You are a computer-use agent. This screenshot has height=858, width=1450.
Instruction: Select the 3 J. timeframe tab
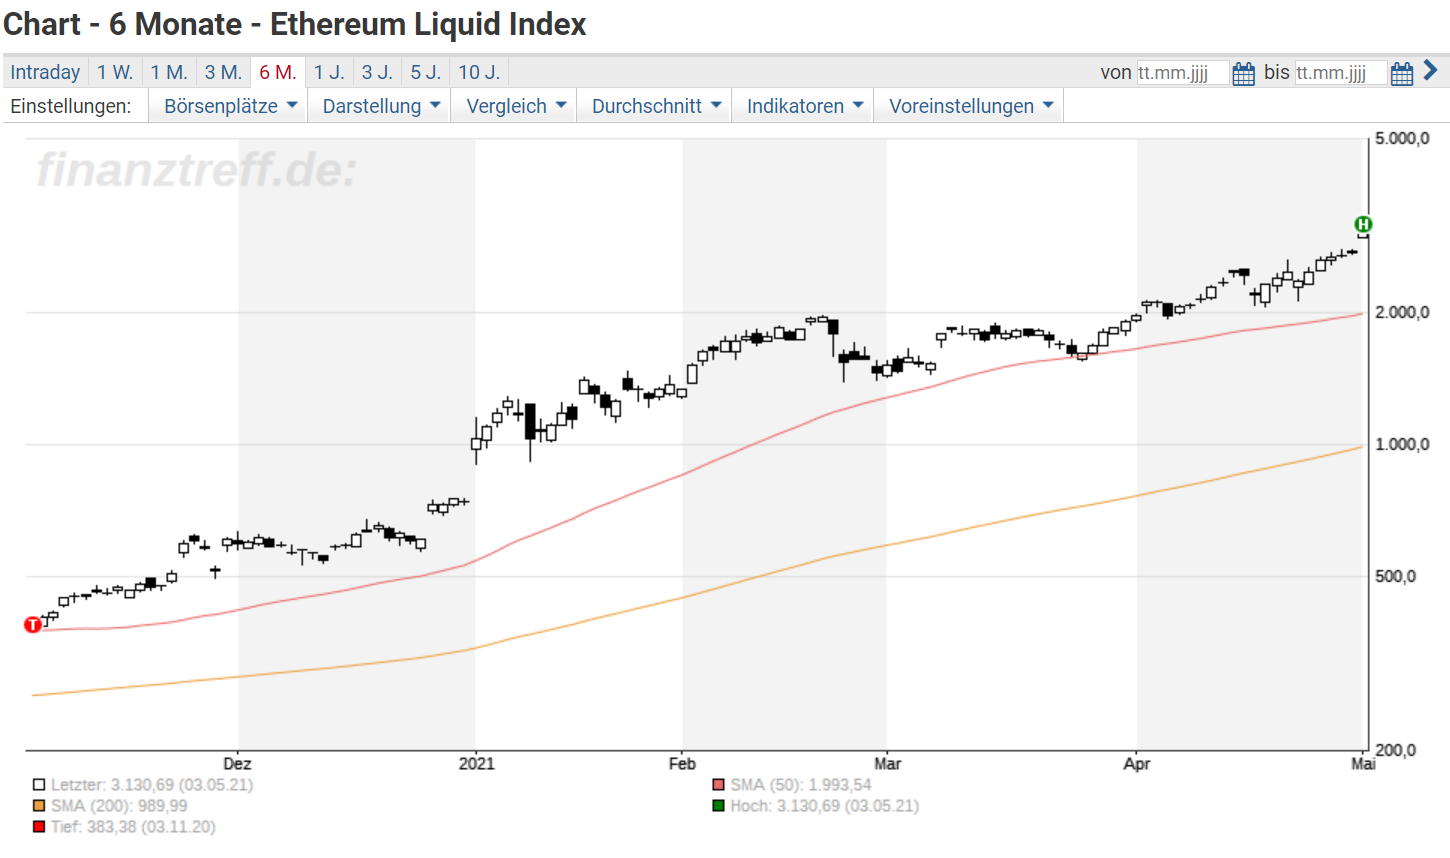click(x=377, y=72)
